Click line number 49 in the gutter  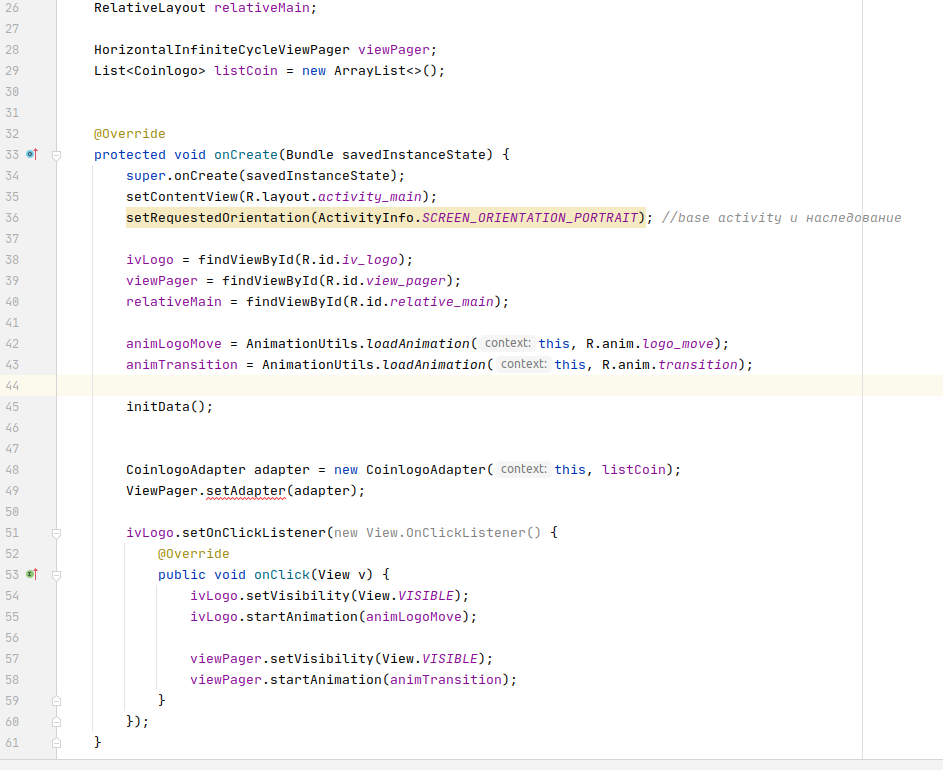(12, 491)
